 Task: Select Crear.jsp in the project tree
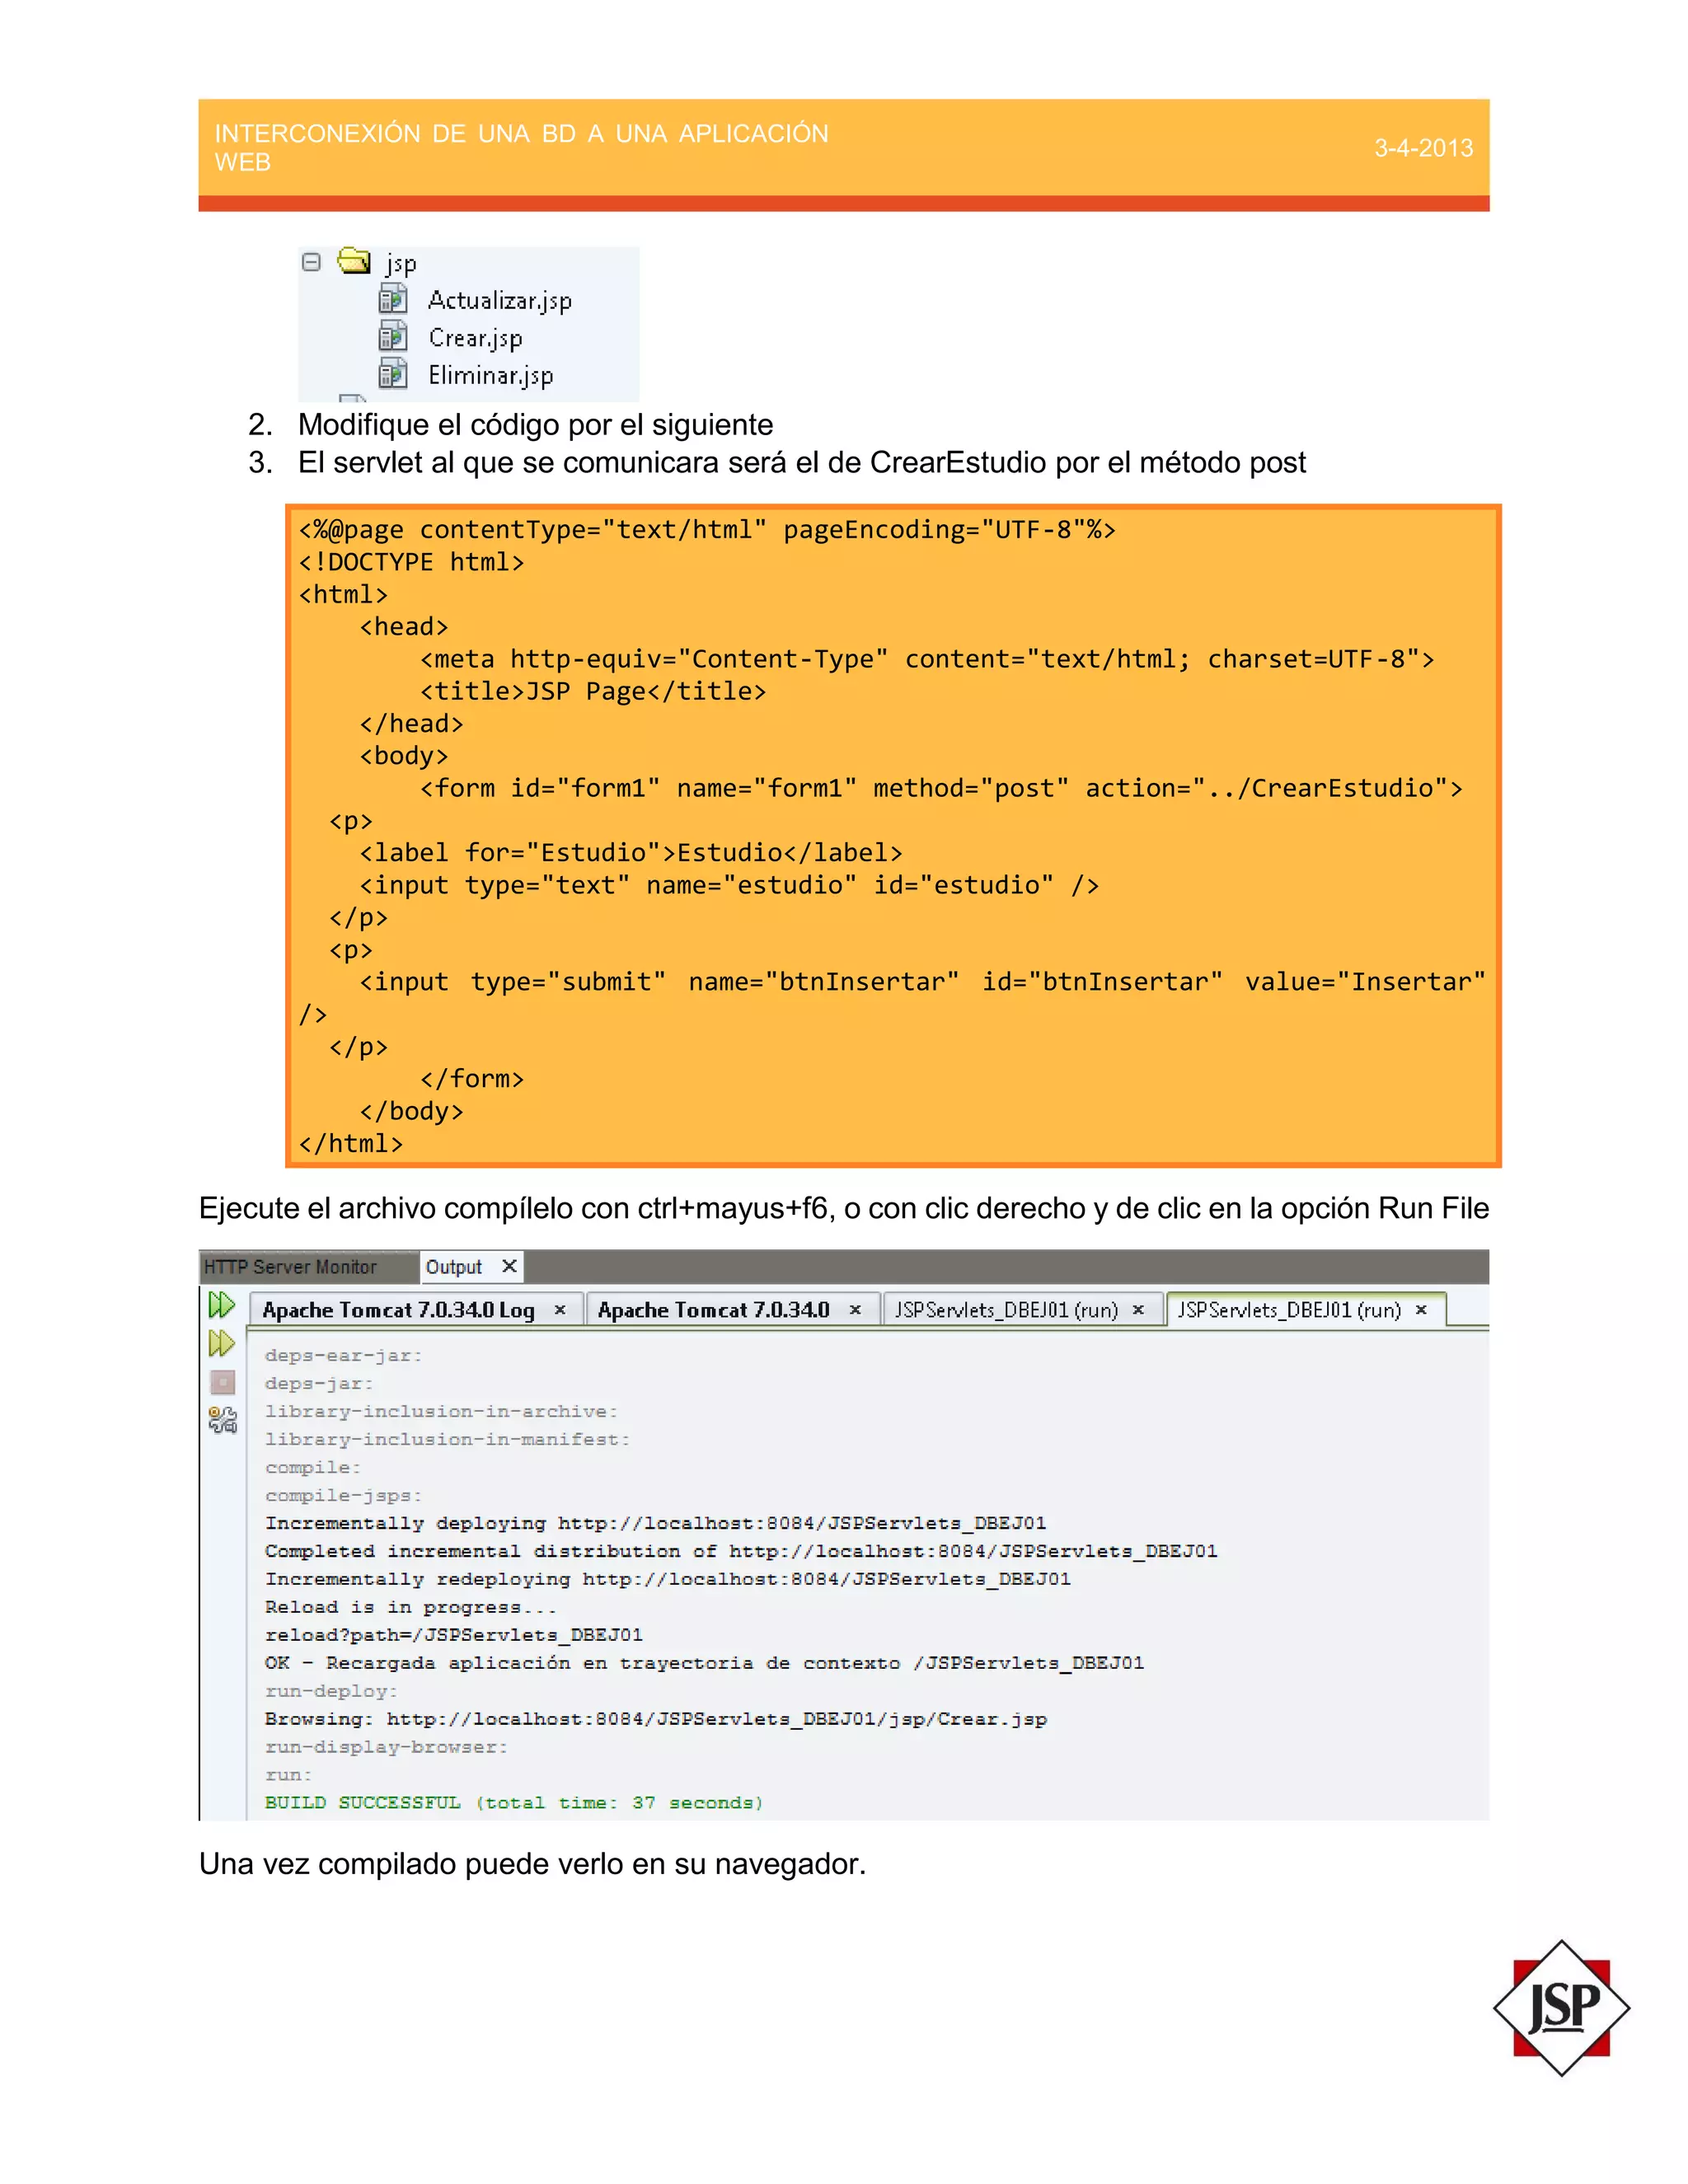[x=475, y=338]
